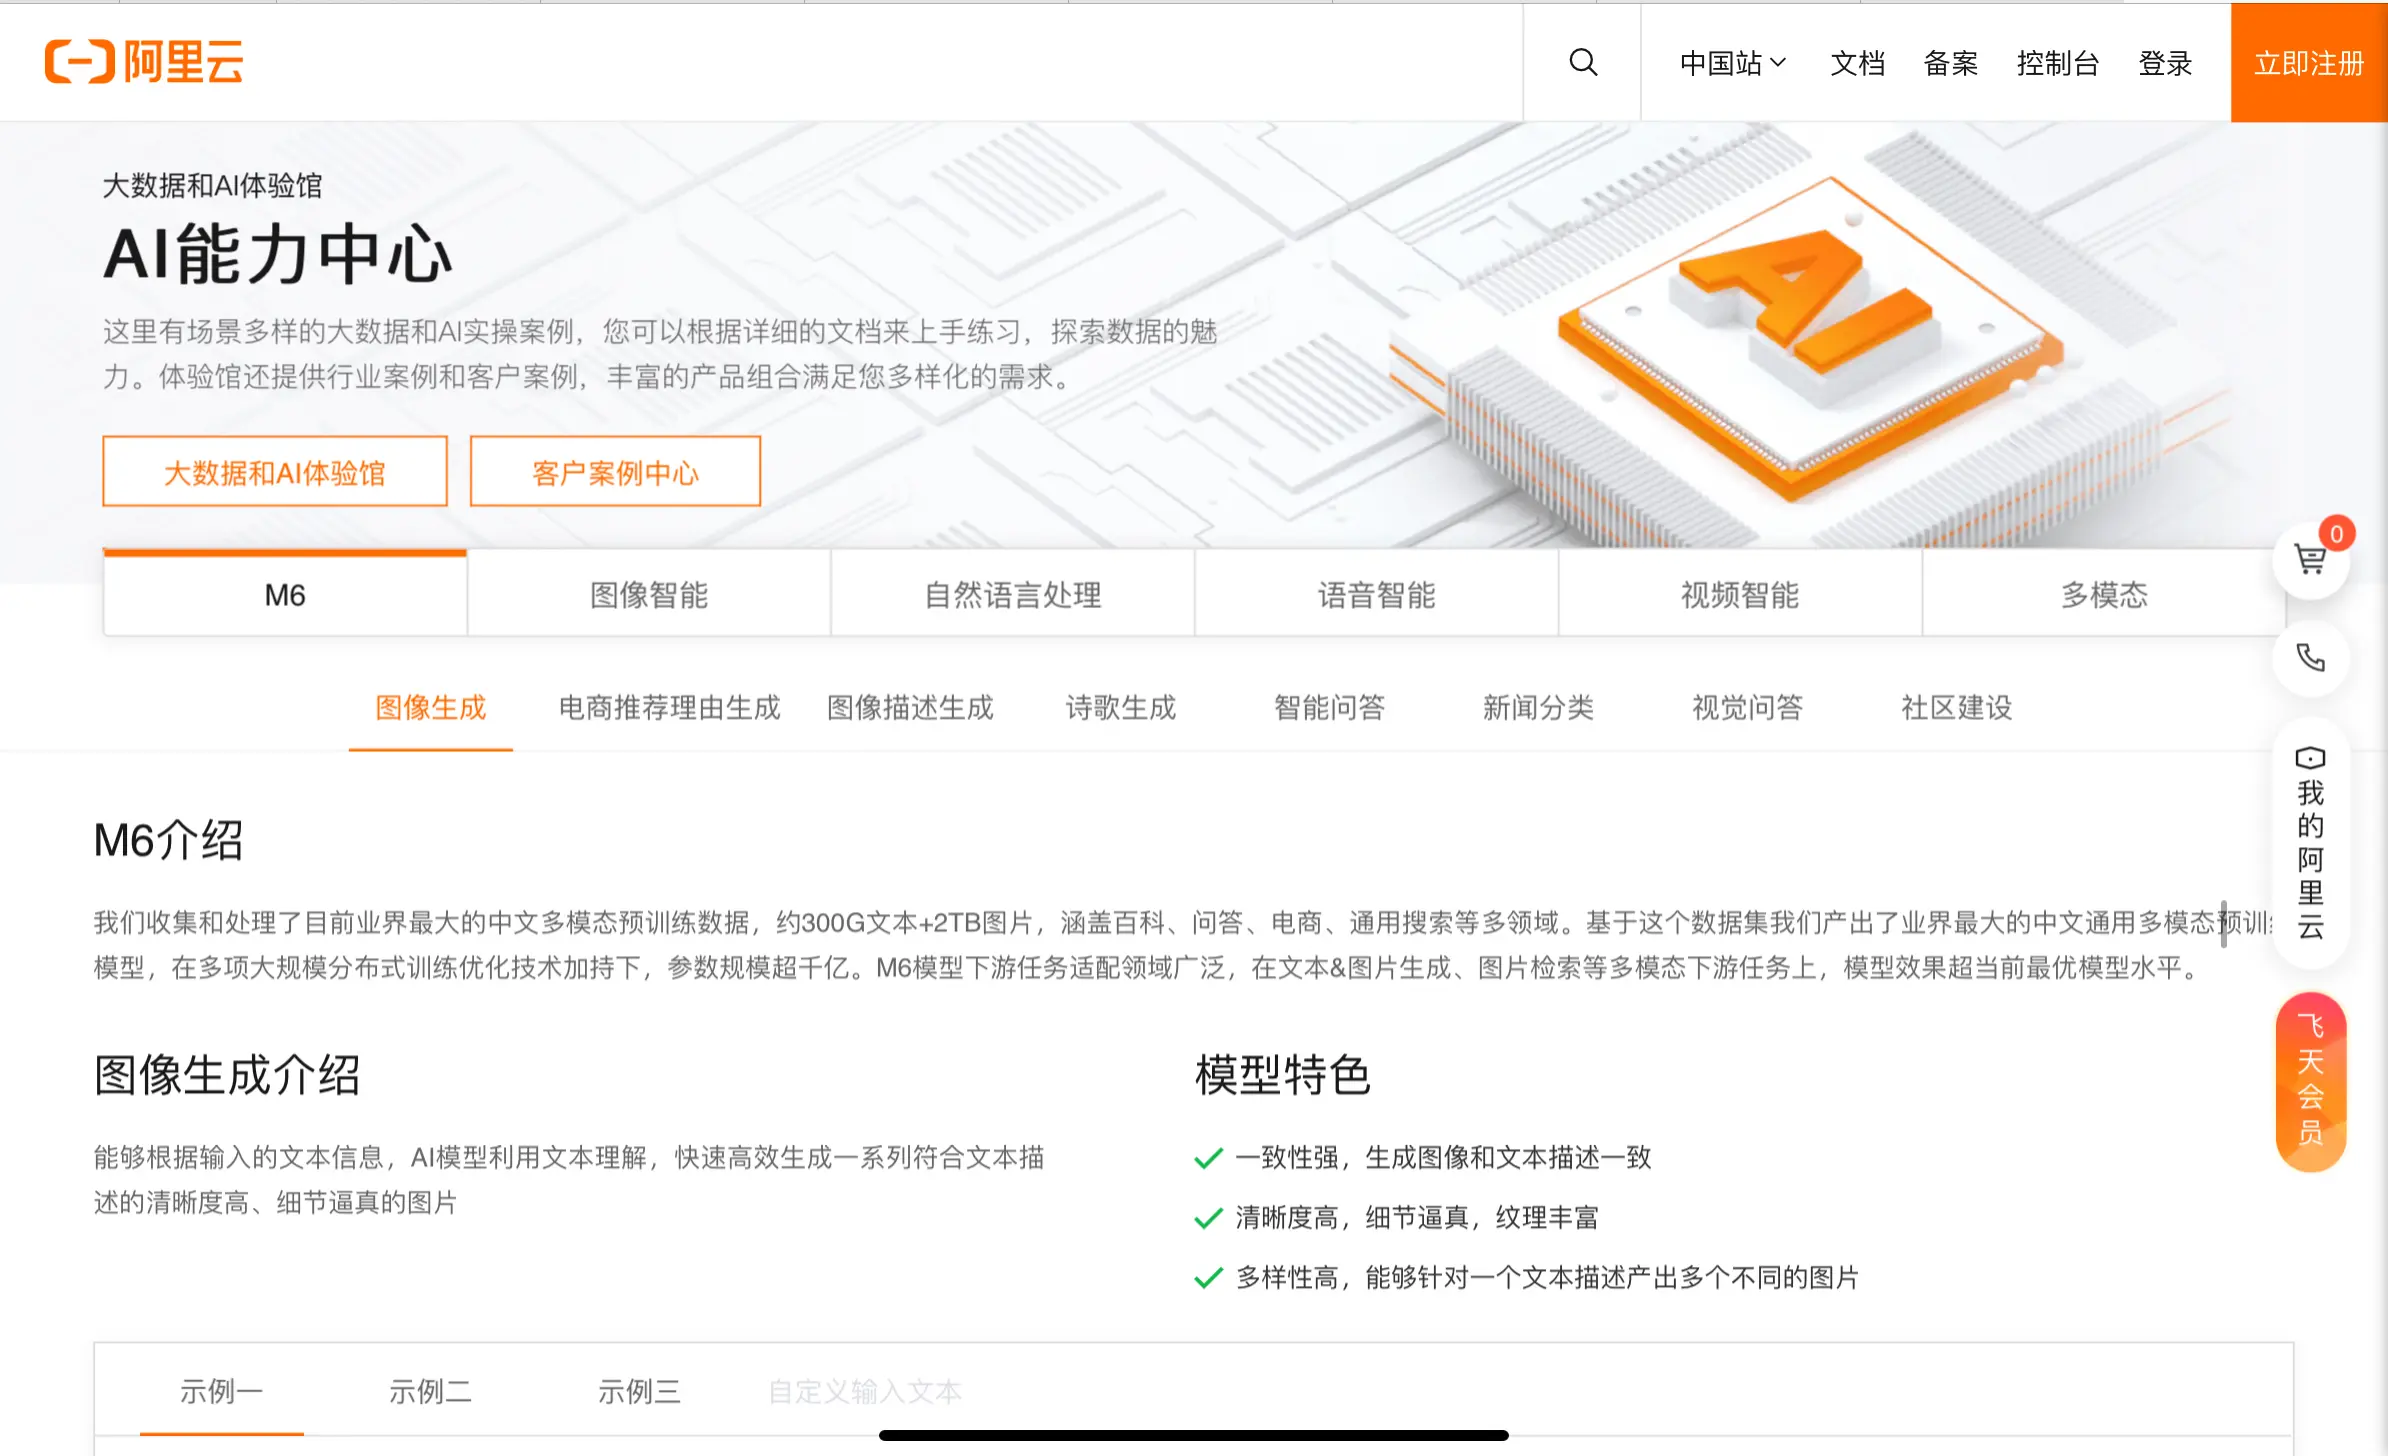Click the 飞天会员 floating badge
Image resolution: width=2388 pixels, height=1456 pixels.
(x=2310, y=1081)
